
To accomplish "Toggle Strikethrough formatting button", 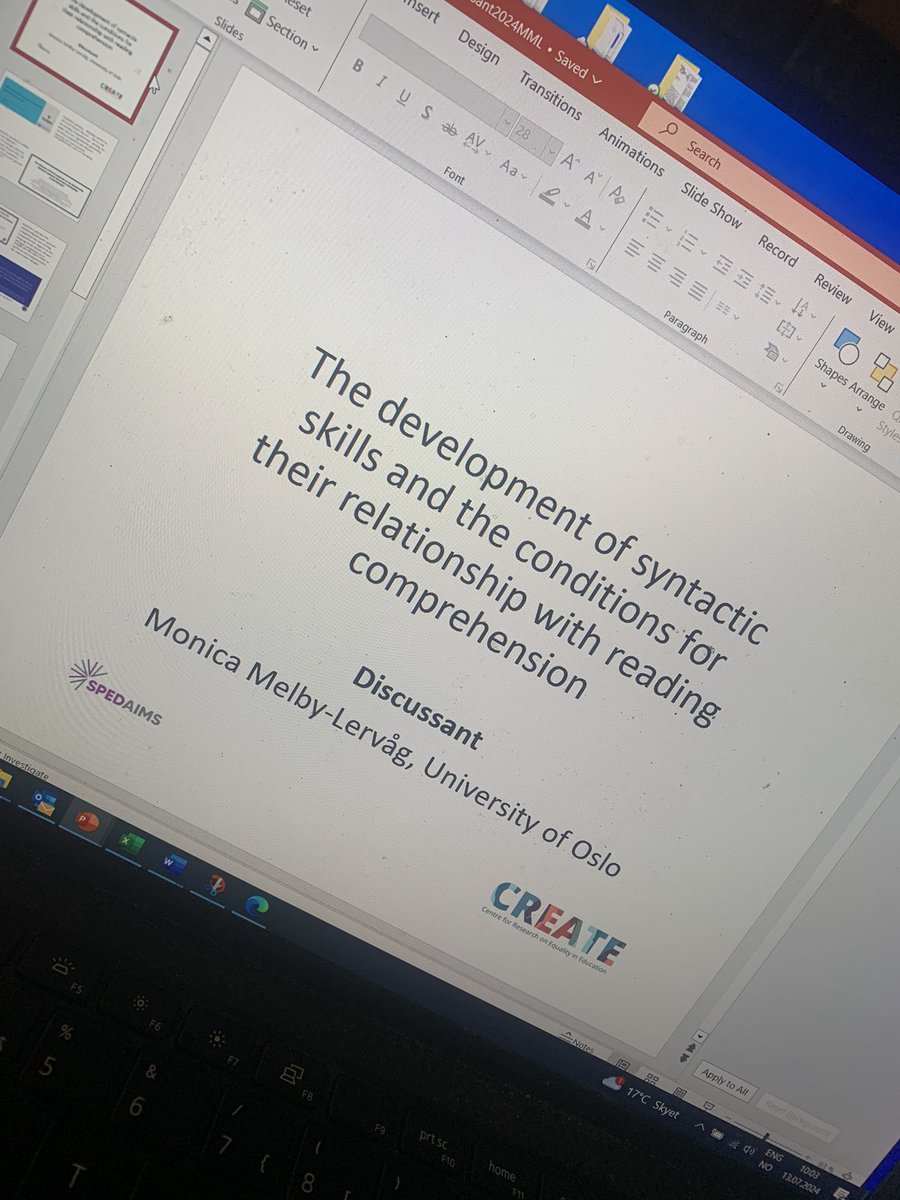I will click(x=449, y=128).
